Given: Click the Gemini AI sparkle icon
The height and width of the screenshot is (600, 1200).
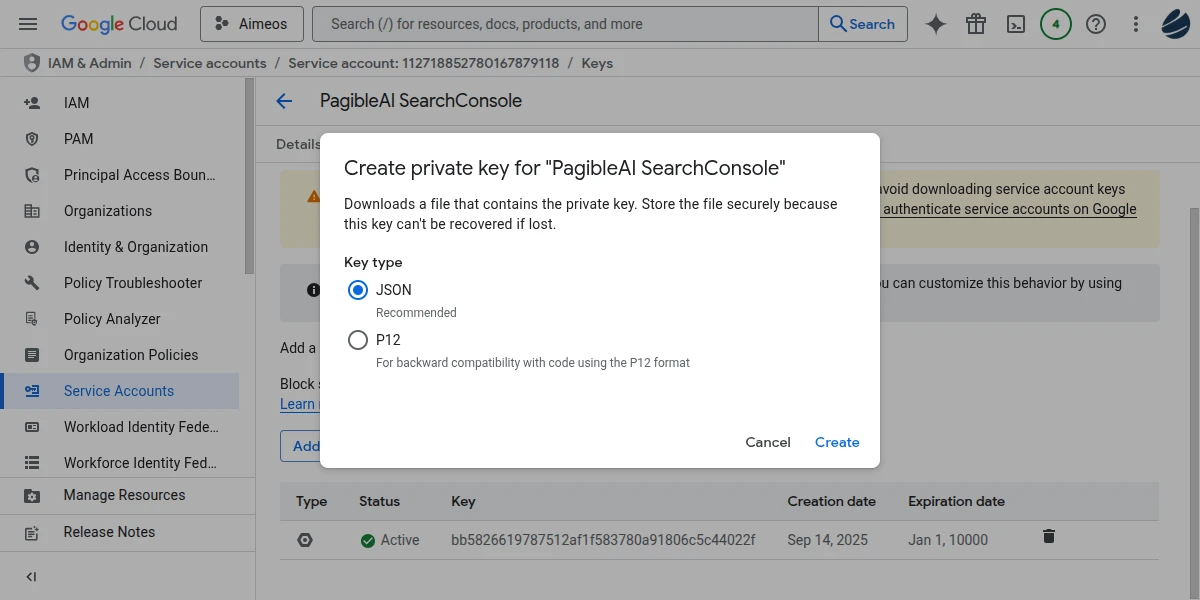Looking at the screenshot, I should coord(936,24).
